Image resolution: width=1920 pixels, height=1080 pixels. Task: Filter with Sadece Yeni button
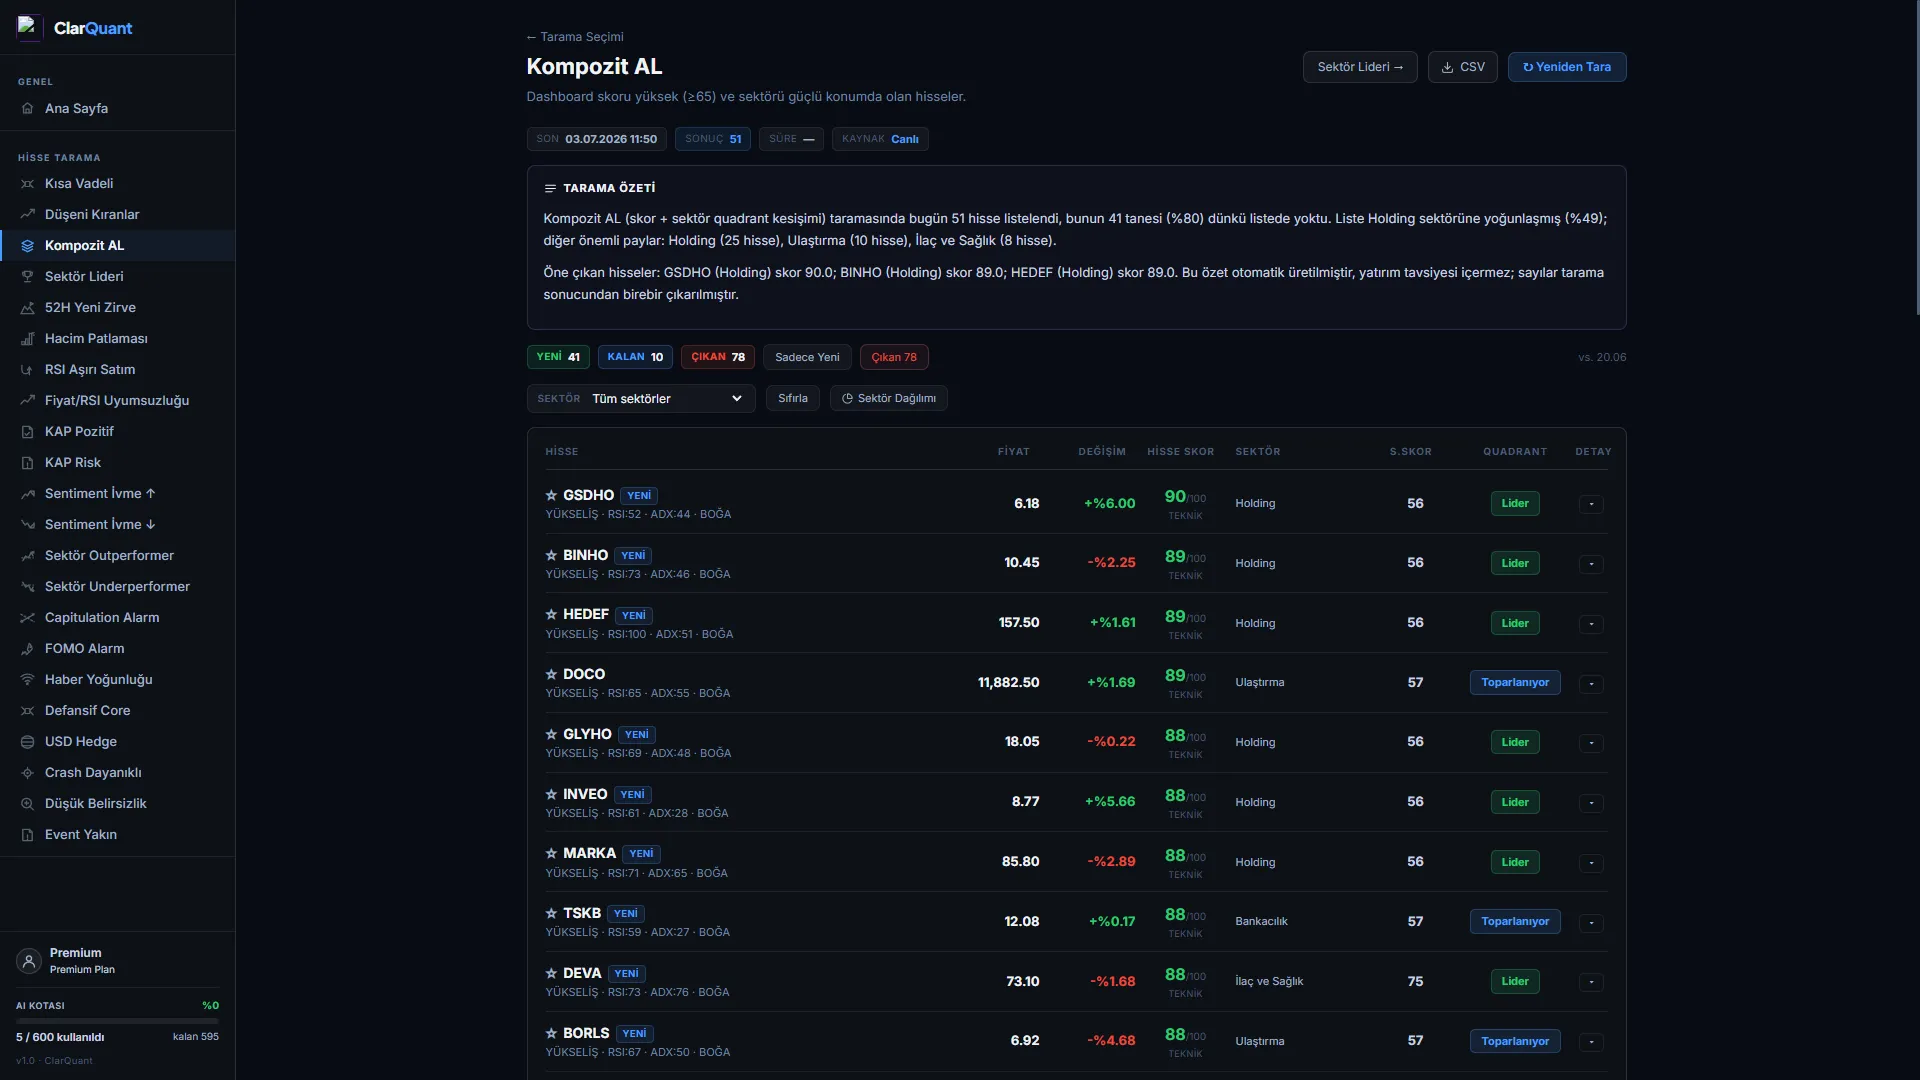(x=807, y=357)
